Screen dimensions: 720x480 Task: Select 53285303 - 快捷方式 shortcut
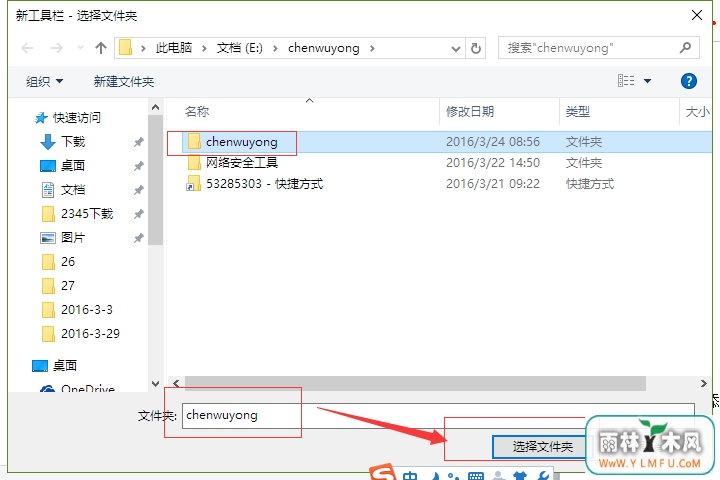coord(264,184)
